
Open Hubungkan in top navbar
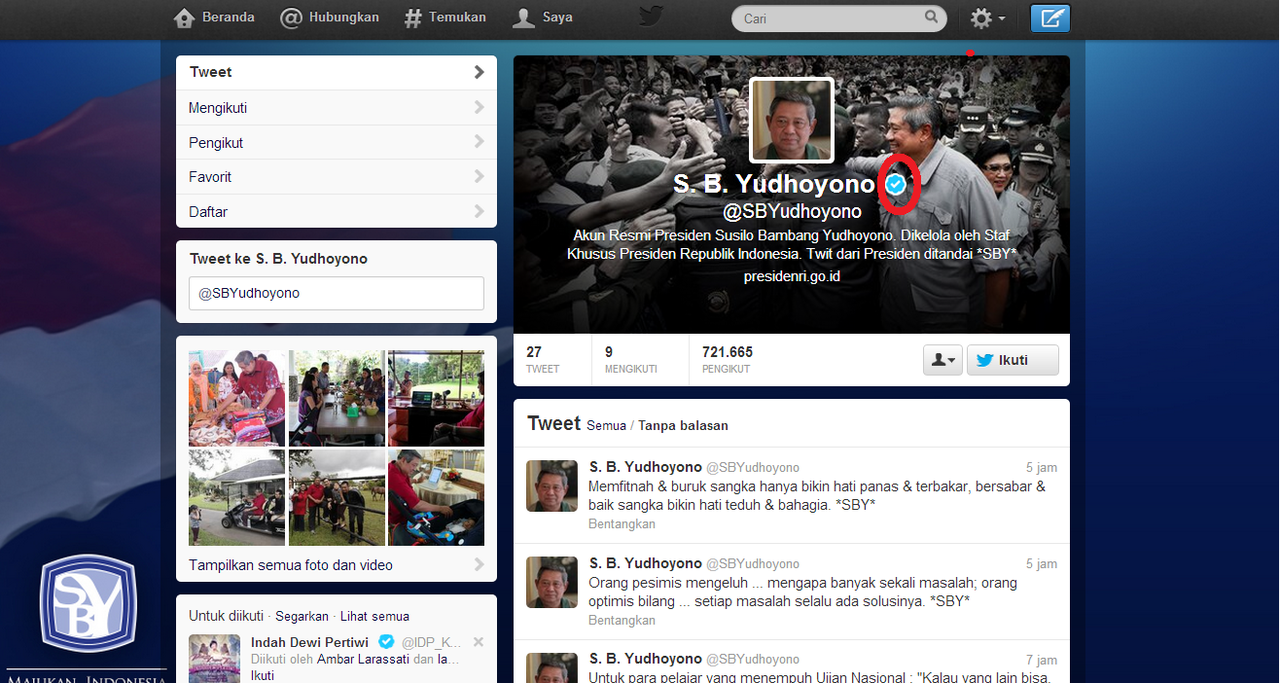point(329,17)
